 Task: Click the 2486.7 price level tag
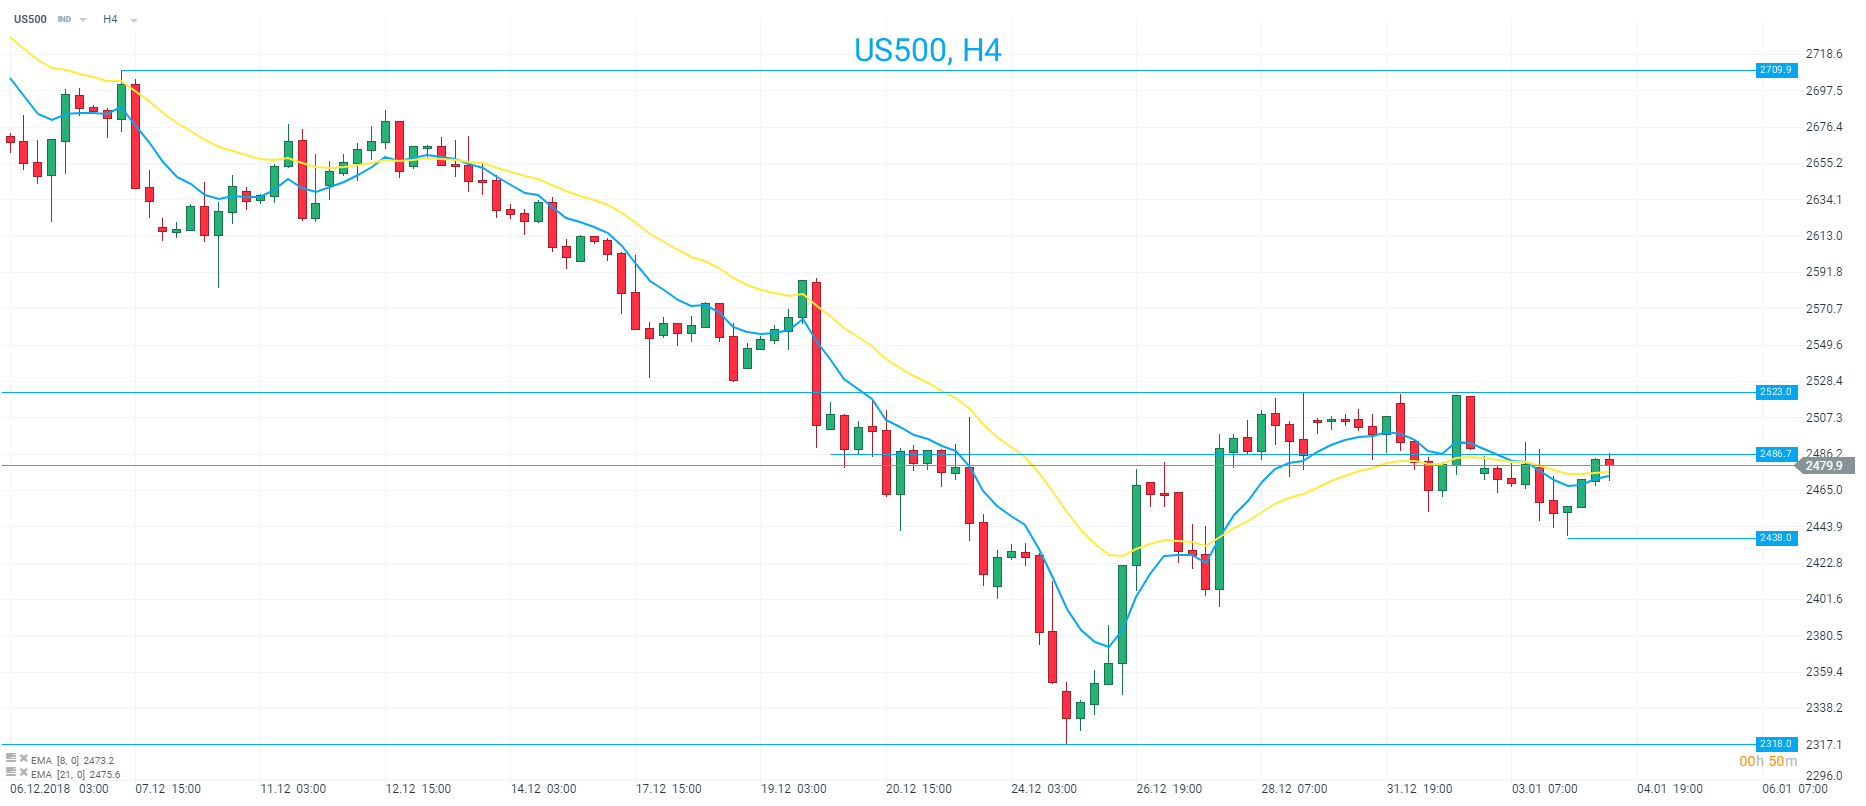(1776, 454)
